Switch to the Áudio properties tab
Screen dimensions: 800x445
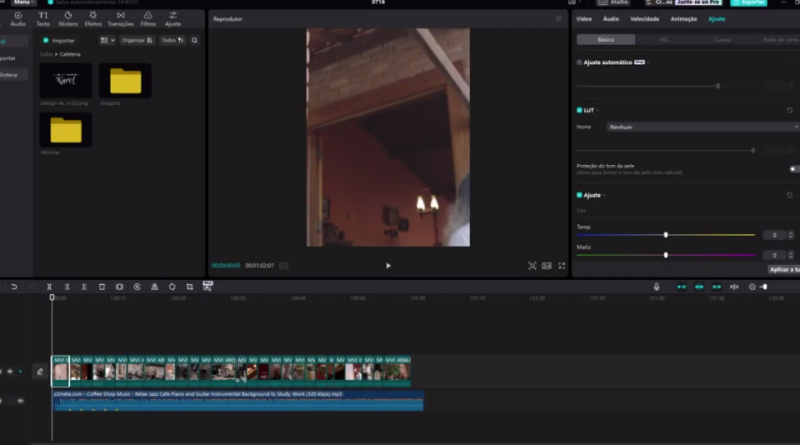tap(611, 19)
